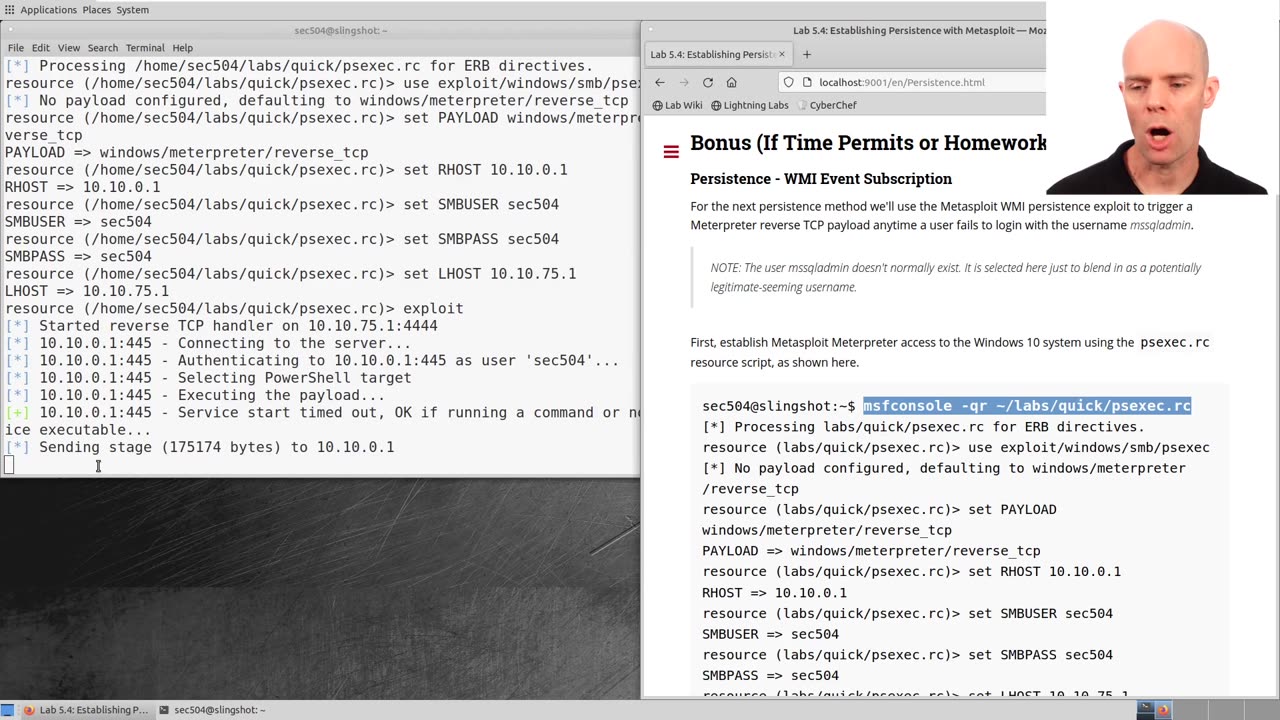Open the terminal Search menu
Screen dimensions: 1280x720
102,47
